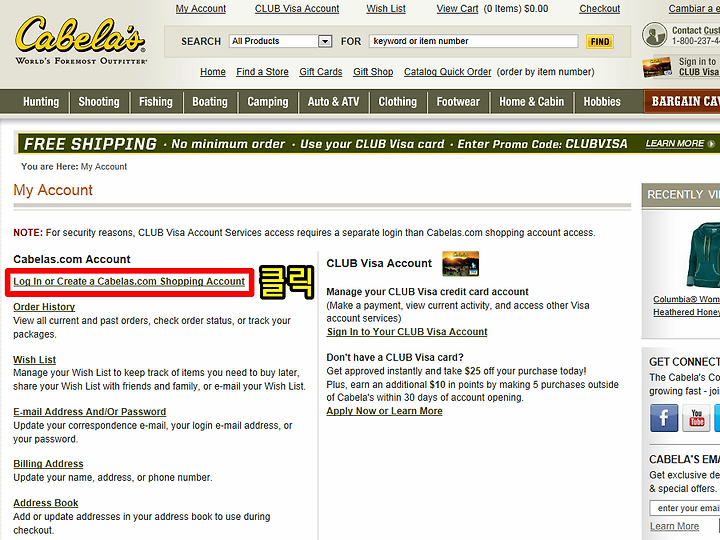Click the Cambiar a español link
Screen dimensions: 720x540
click(694, 9)
